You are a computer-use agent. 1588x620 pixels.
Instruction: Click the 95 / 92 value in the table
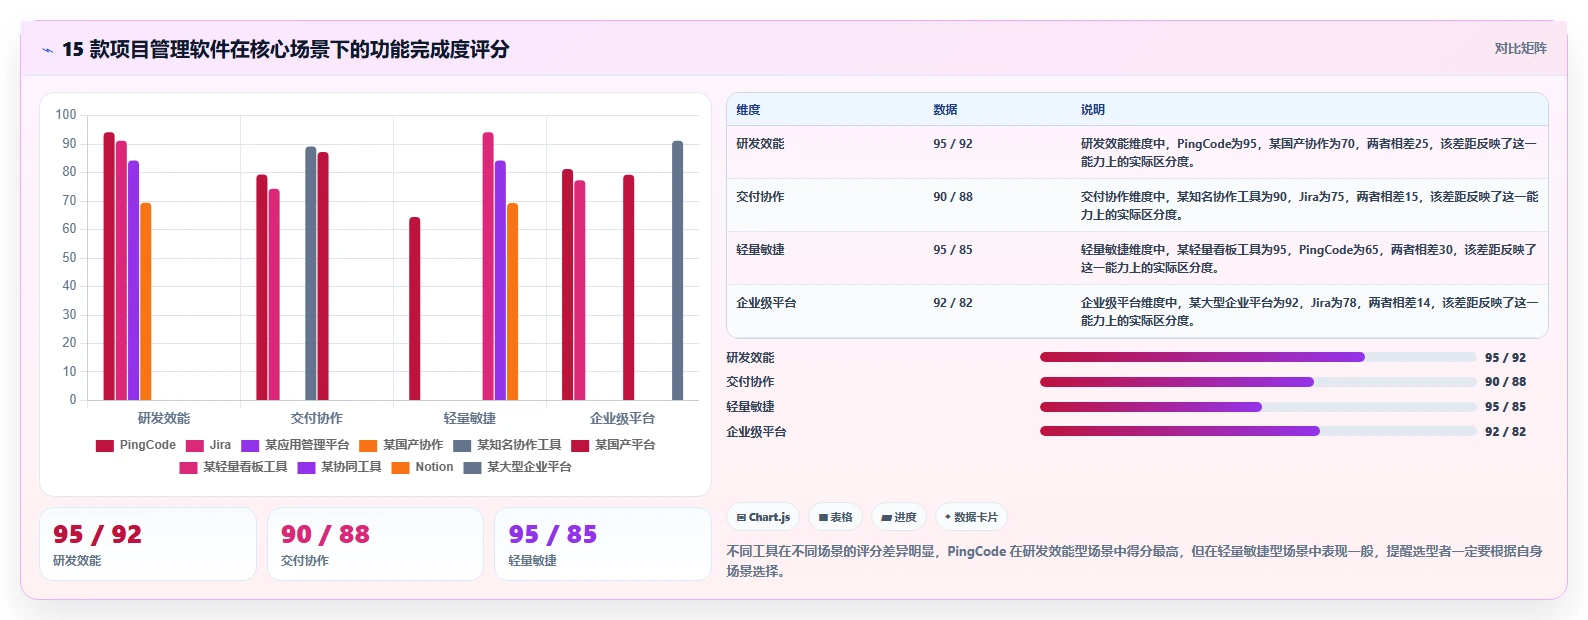point(953,144)
